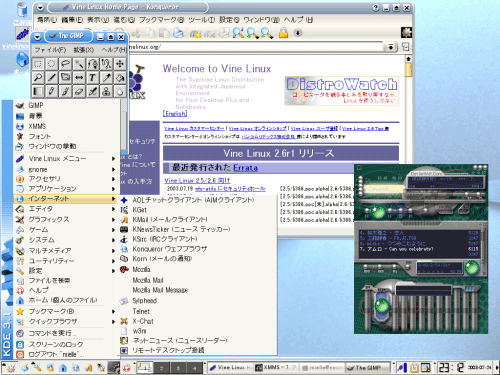Select the Bucket Fill tool in GIMP
This screenshot has width=500, height=375.
pos(120,77)
